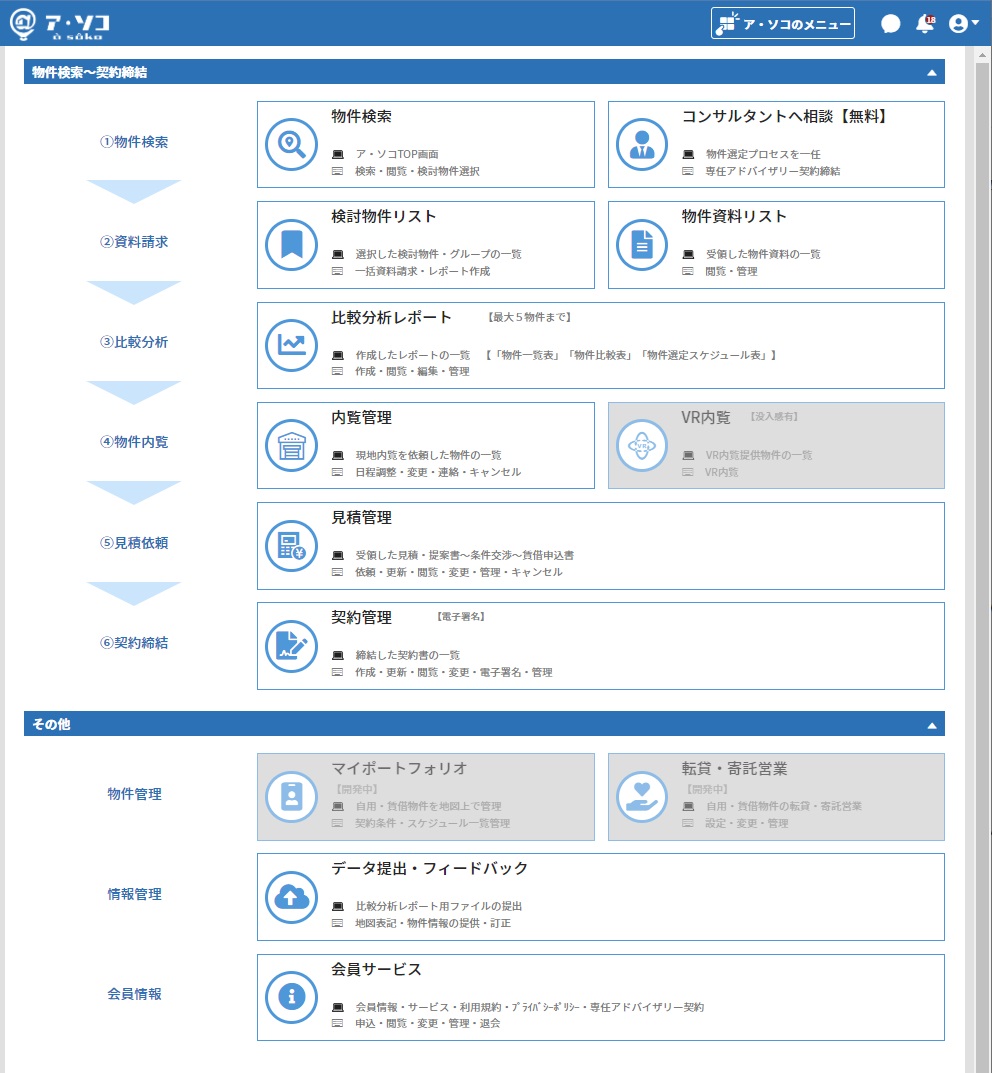Open the ア・ソコのメニュー menu button
Screen dimensions: 992x1073
point(783,23)
